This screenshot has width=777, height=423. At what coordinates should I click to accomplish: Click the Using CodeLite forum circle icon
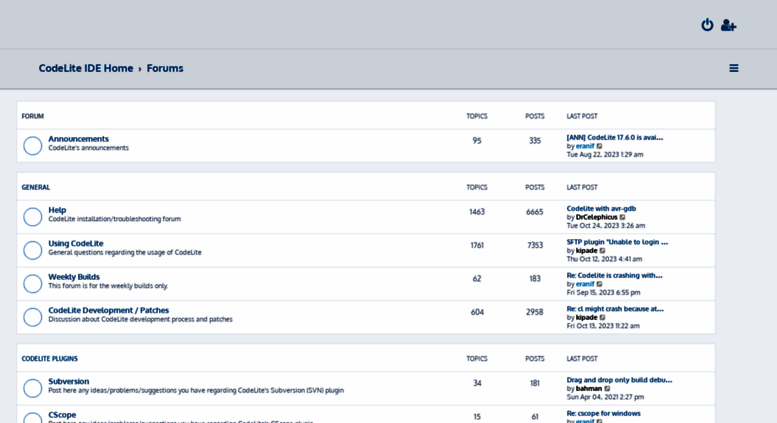coord(33,250)
